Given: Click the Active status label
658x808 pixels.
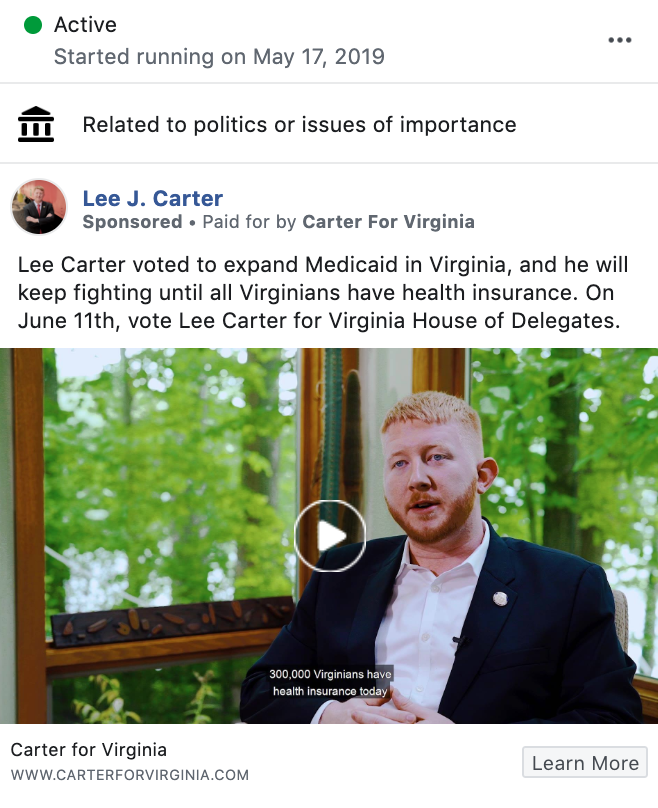Looking at the screenshot, I should (86, 25).
